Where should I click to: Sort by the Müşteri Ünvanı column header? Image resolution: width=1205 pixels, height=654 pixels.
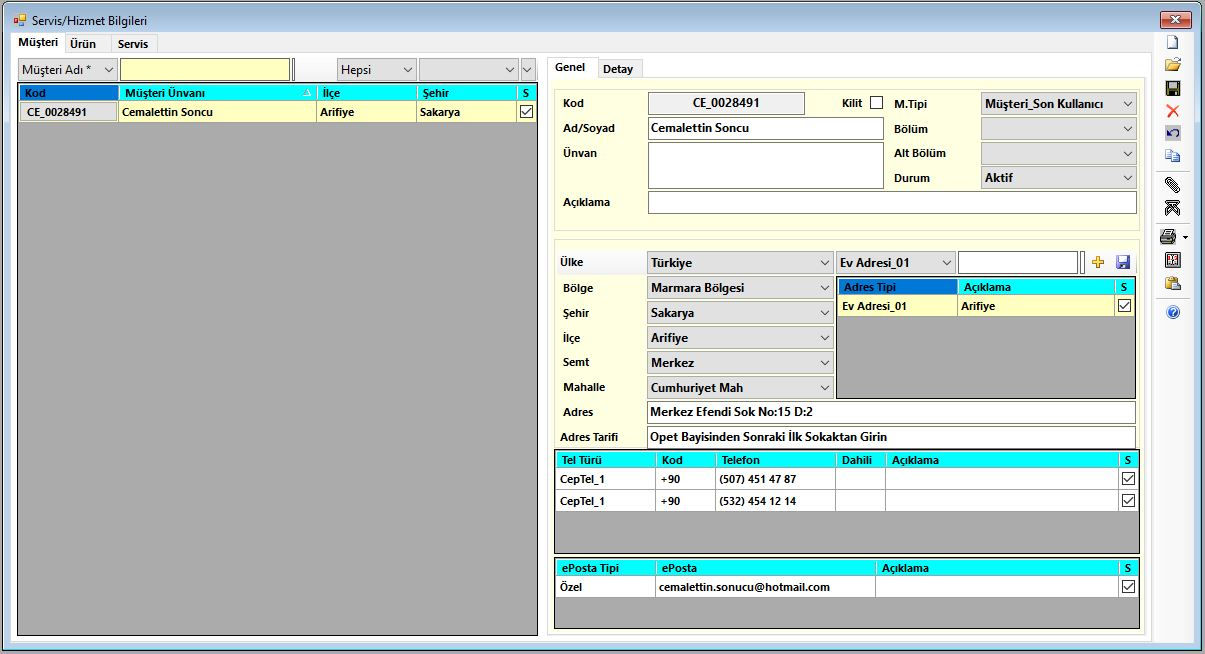[217, 93]
